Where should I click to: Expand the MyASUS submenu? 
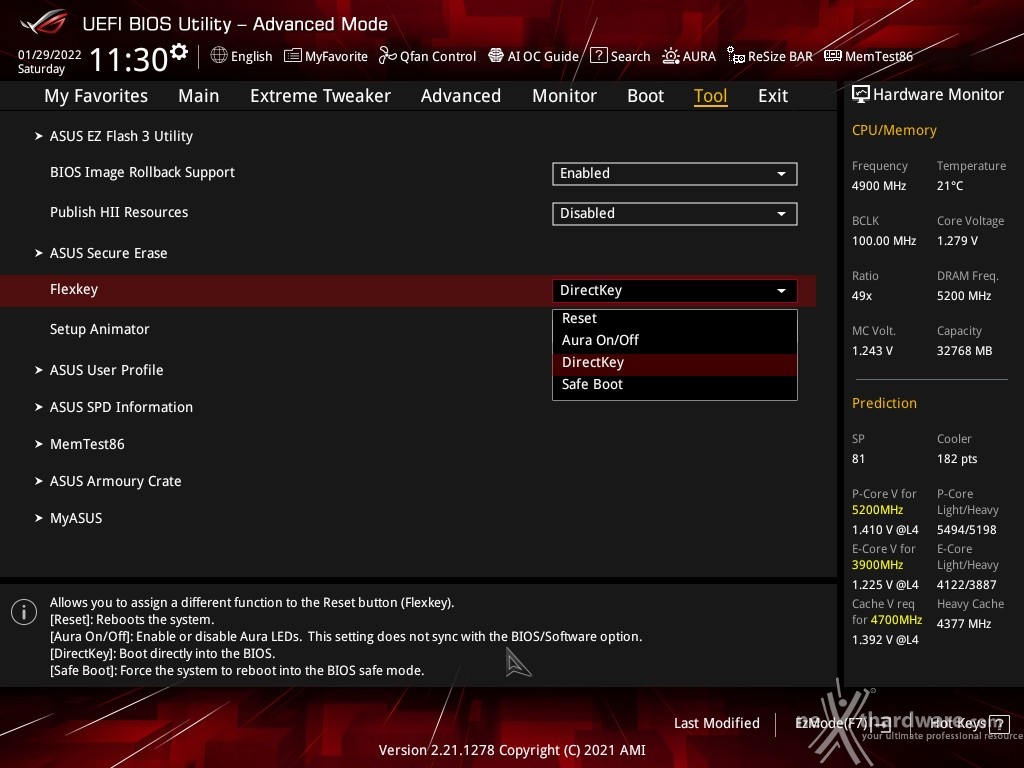pos(76,519)
